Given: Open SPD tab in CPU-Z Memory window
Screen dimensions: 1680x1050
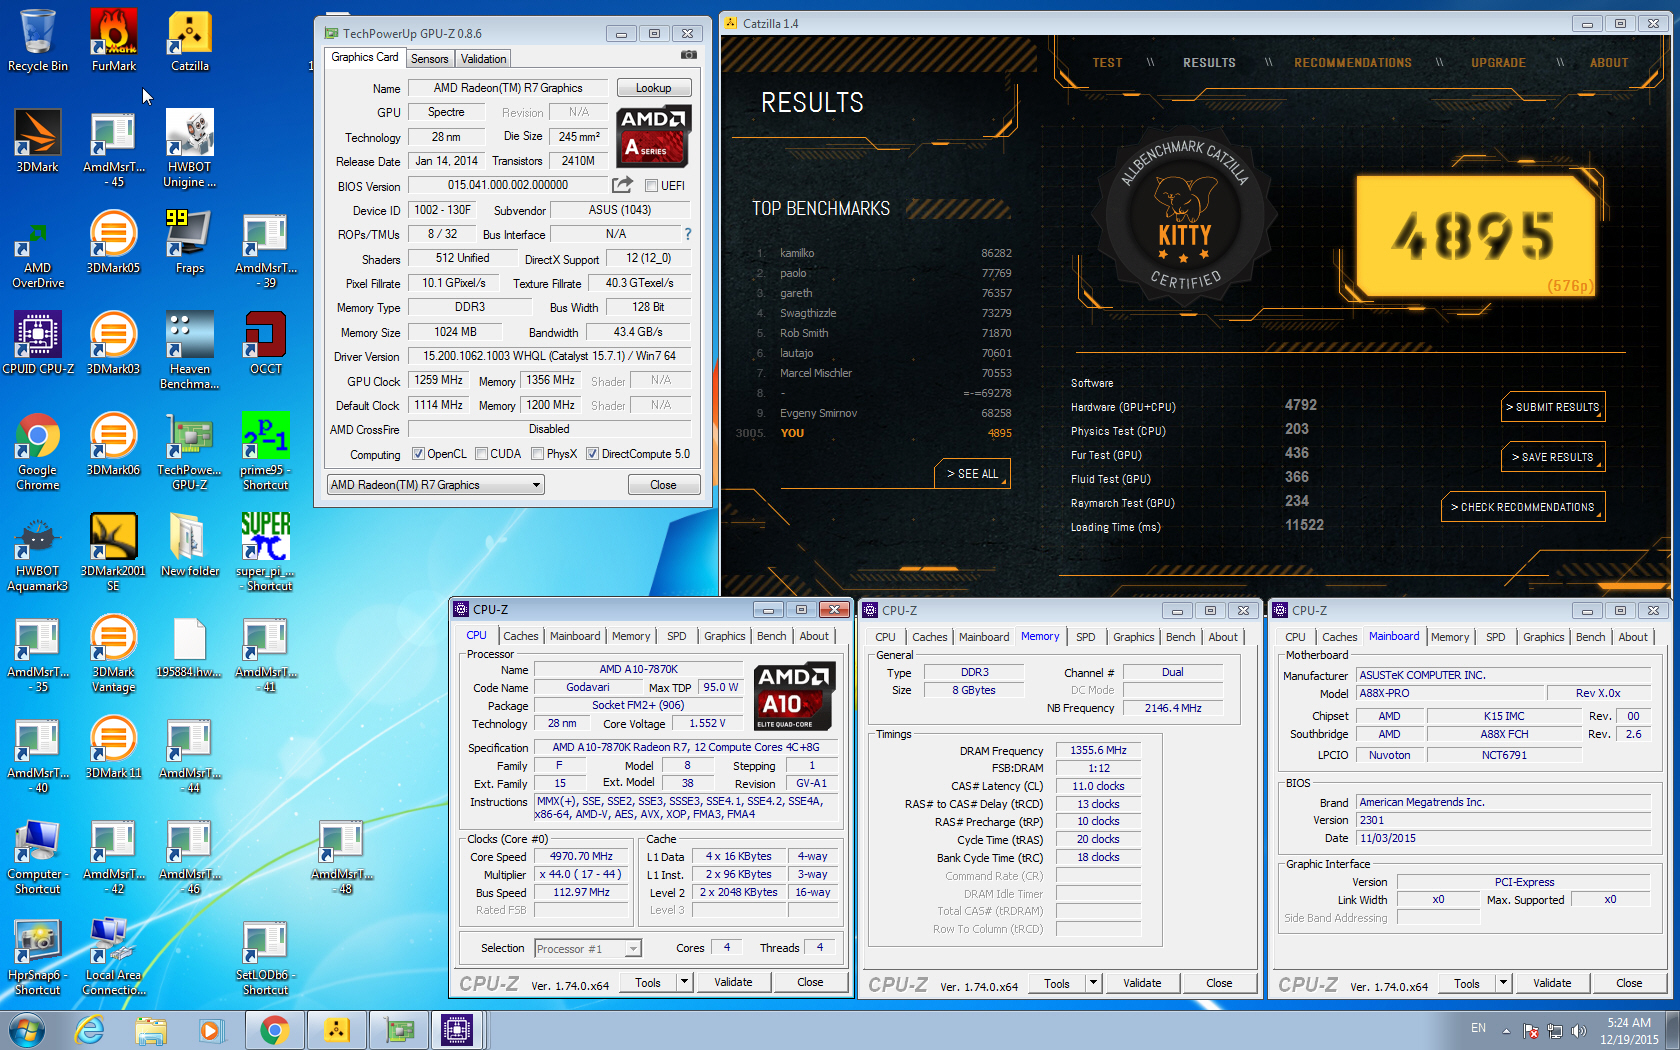Looking at the screenshot, I should click(x=1086, y=637).
